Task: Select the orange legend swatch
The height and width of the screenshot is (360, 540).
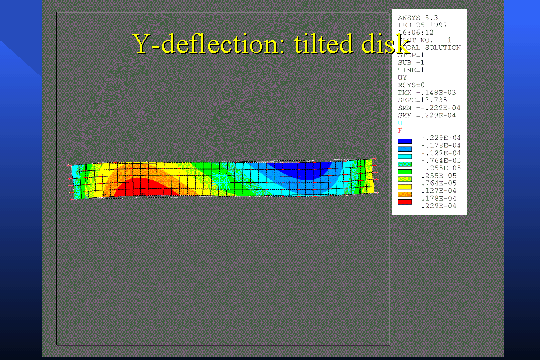Action: pos(405,194)
